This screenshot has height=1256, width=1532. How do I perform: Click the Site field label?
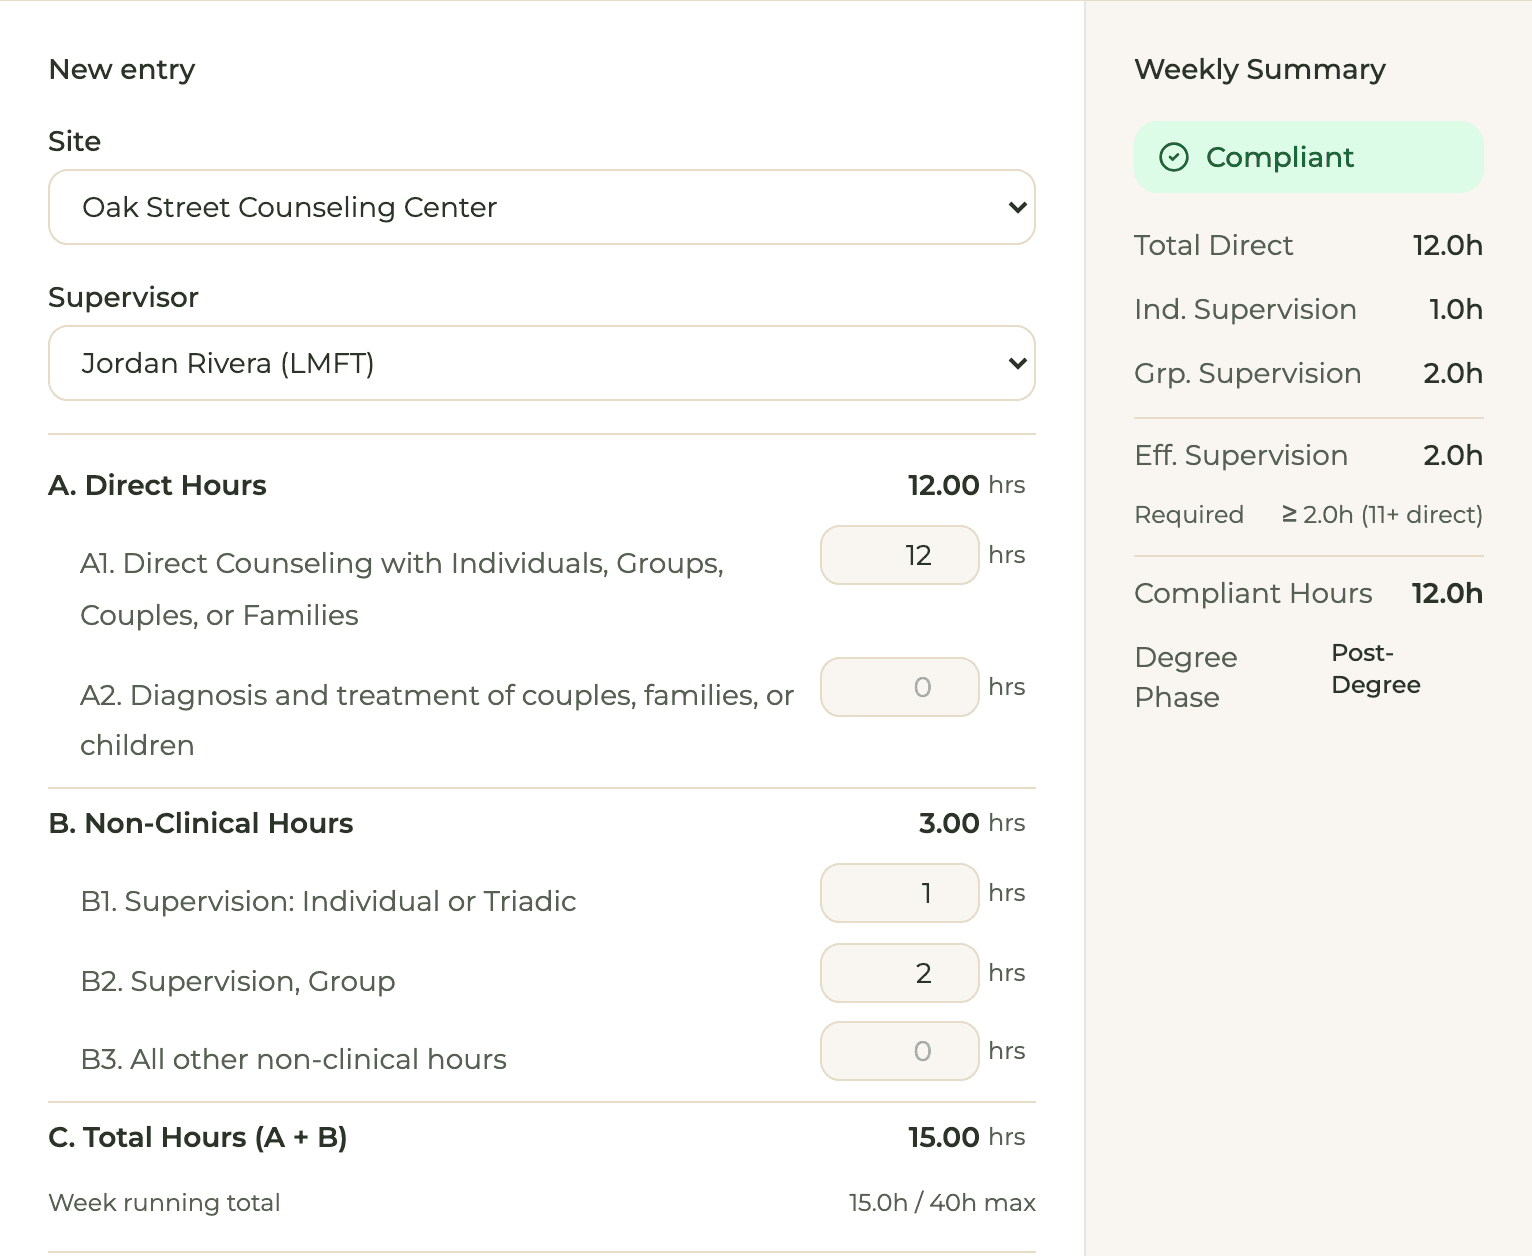point(75,141)
